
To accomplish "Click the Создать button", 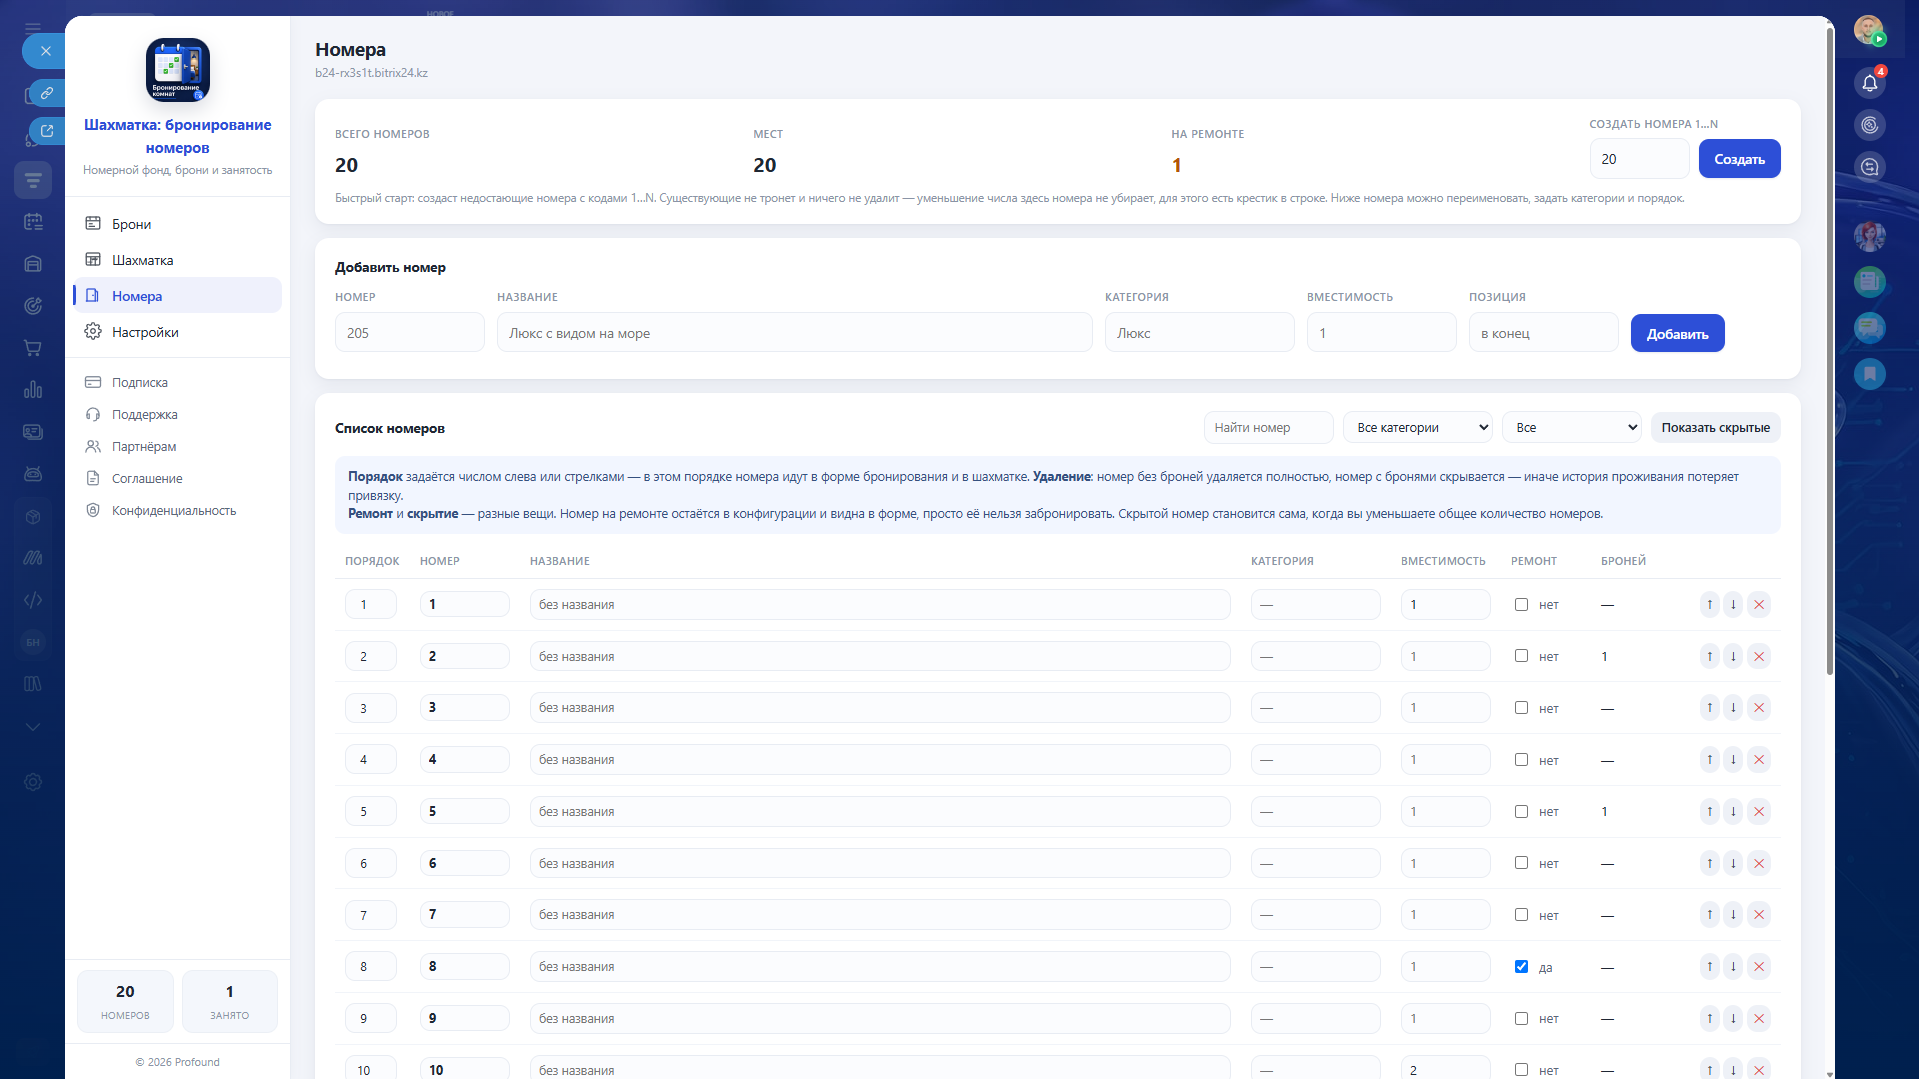I will click(x=1739, y=159).
